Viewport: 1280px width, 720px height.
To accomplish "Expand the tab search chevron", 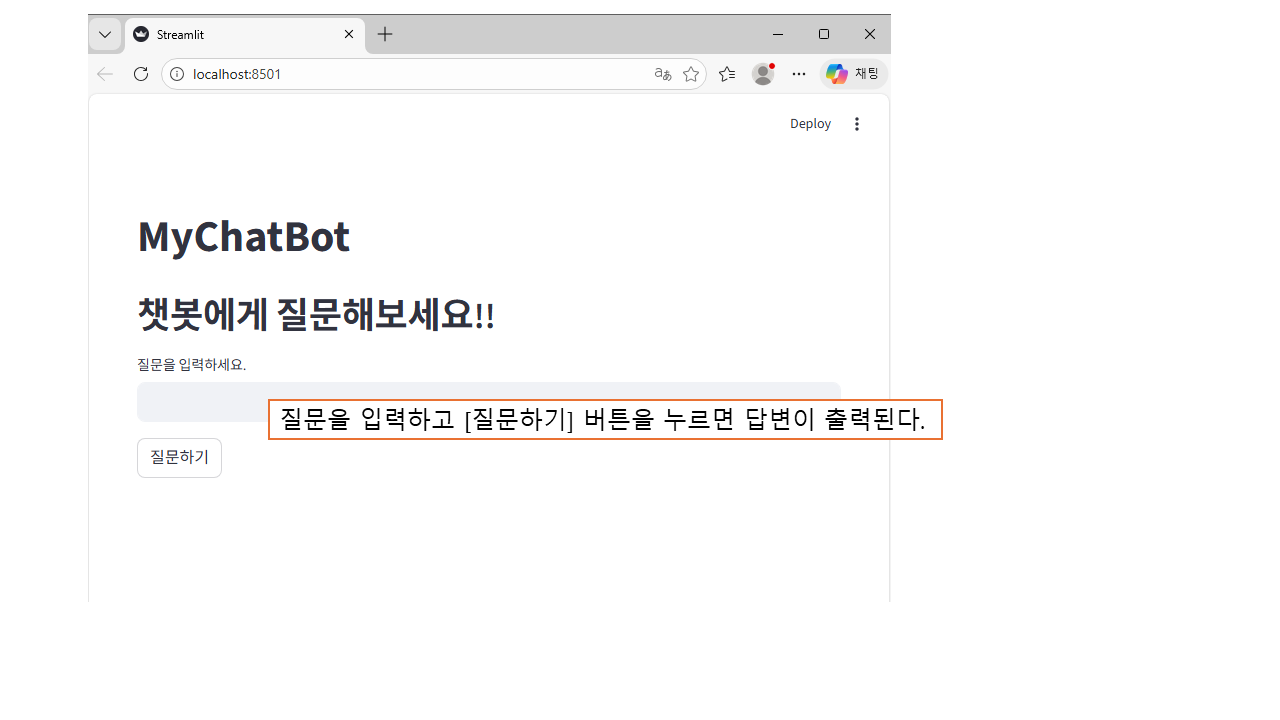I will (x=105, y=34).
